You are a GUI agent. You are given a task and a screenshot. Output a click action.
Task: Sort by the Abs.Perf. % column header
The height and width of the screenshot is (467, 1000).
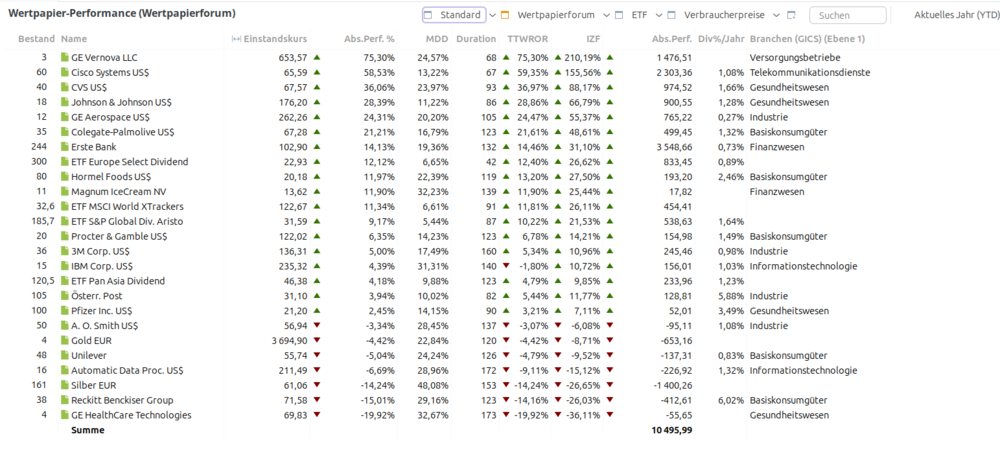tap(369, 39)
